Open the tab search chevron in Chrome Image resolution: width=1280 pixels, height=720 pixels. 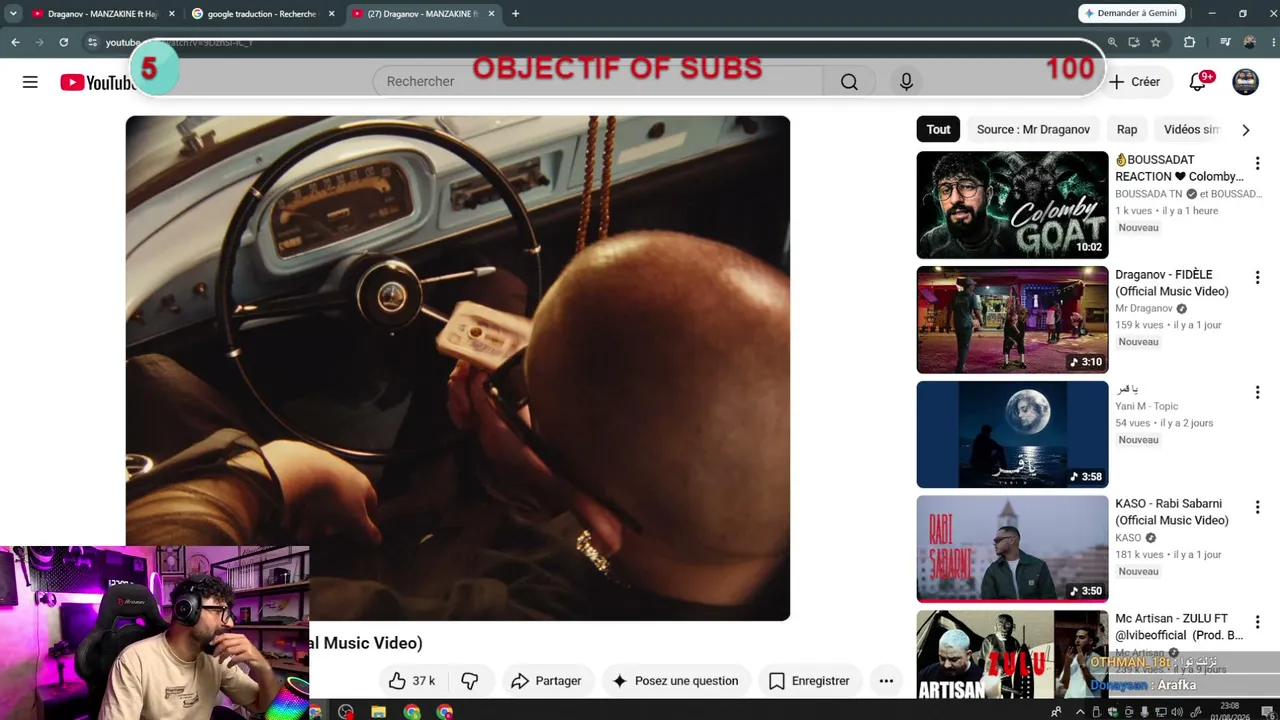pyautogui.click(x=13, y=14)
